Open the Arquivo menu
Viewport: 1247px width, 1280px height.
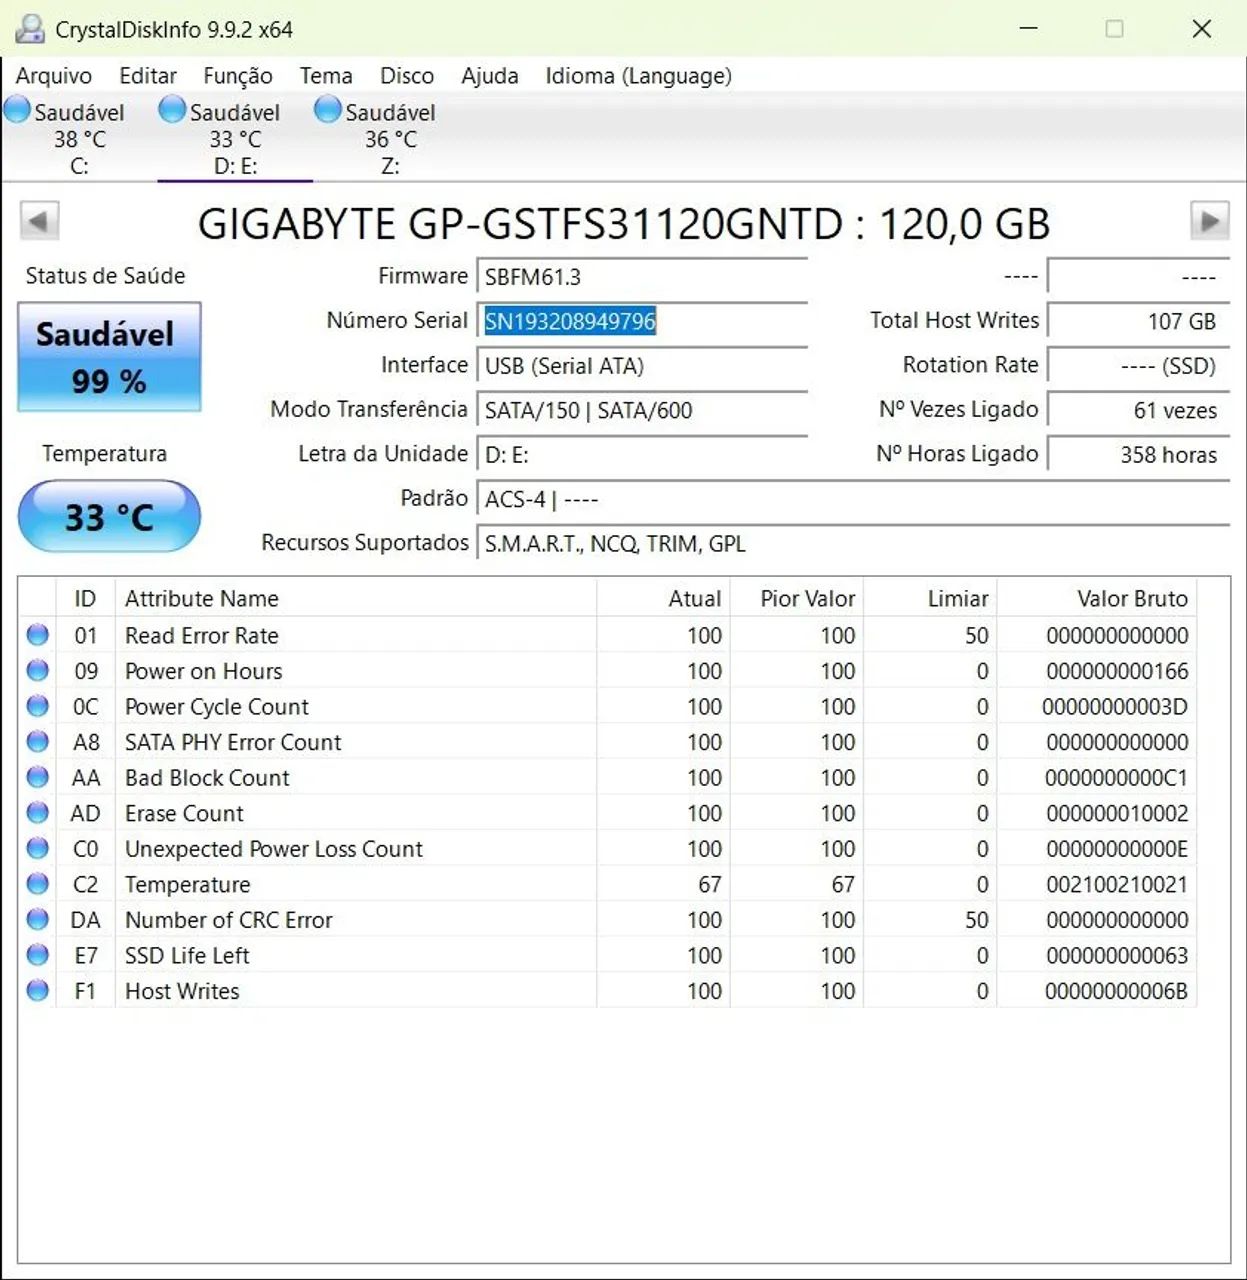54,76
